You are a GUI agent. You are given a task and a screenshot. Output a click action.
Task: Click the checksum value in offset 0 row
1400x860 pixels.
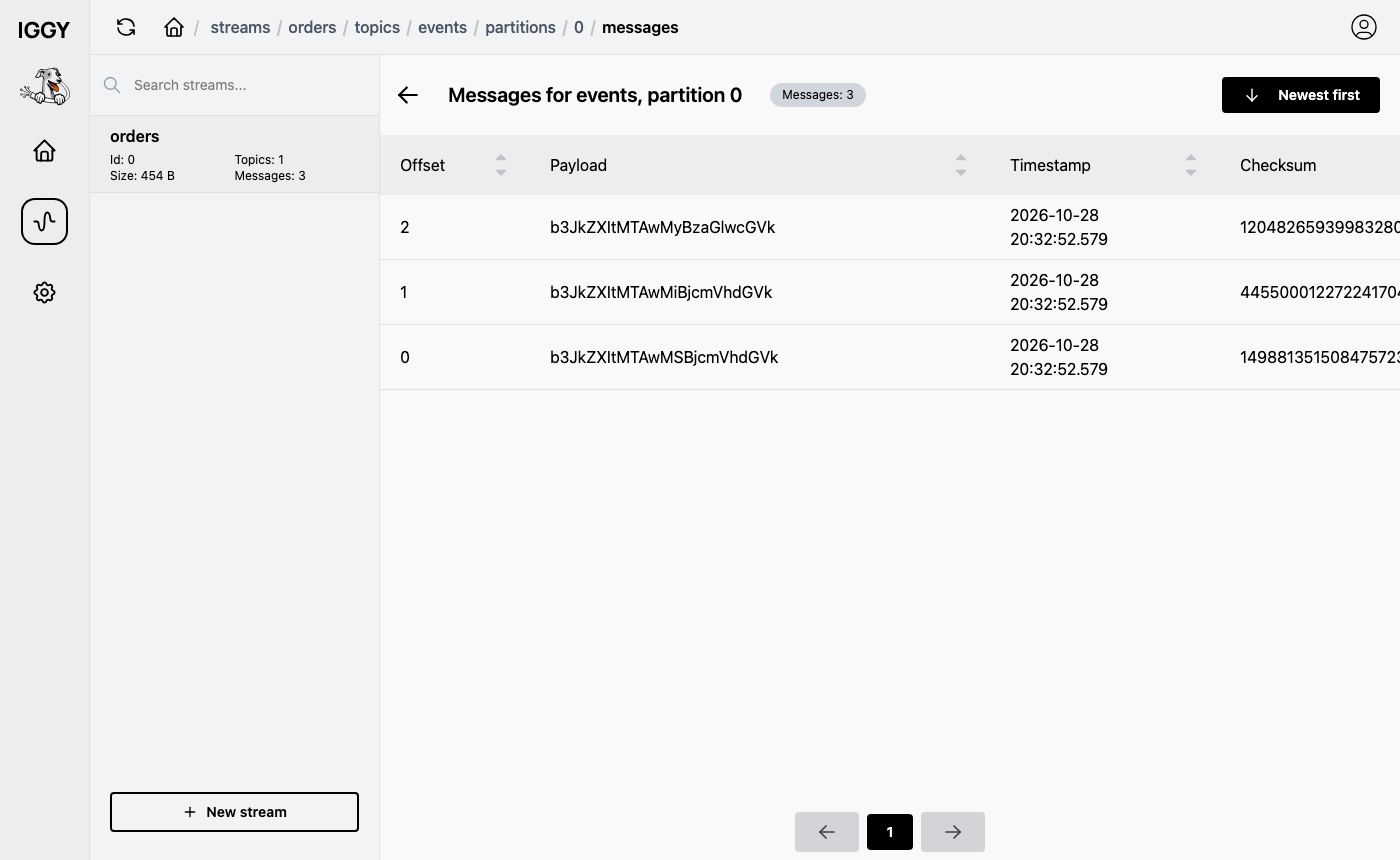[x=1320, y=357]
